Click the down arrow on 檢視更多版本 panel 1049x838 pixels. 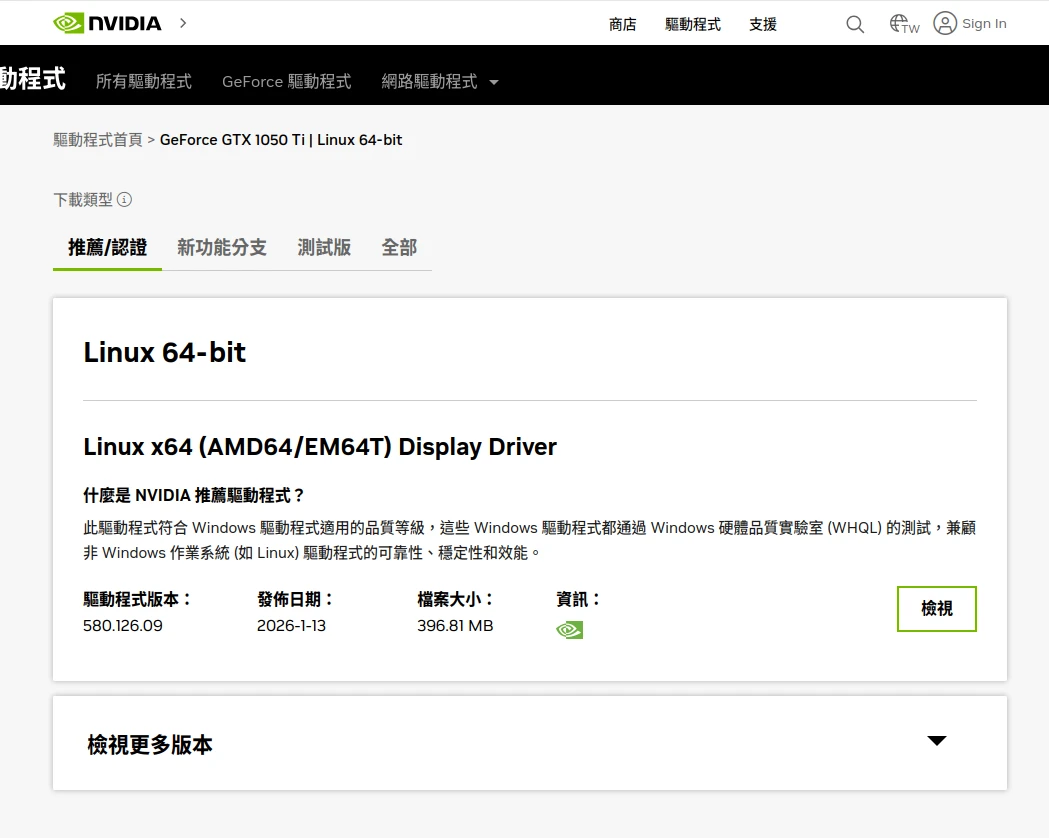pos(936,741)
